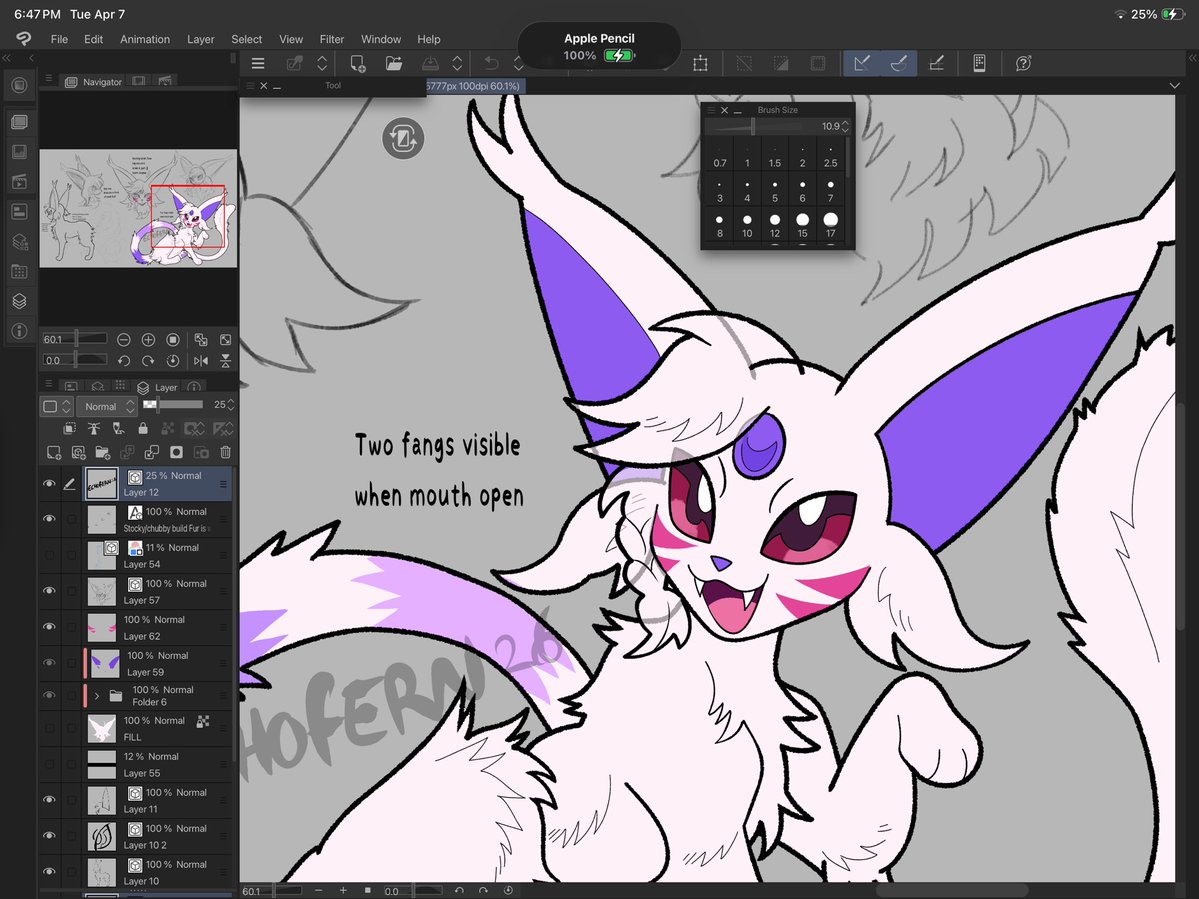Screen dimensions: 1199x899
Task: Toggle Snap to Special Ruler icon
Action: (x=898, y=63)
